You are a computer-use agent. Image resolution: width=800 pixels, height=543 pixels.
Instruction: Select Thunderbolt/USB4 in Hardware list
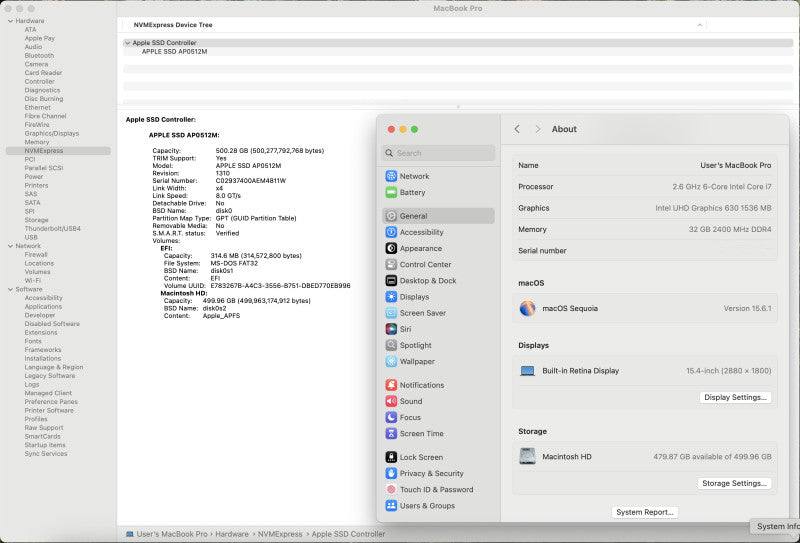(53, 229)
